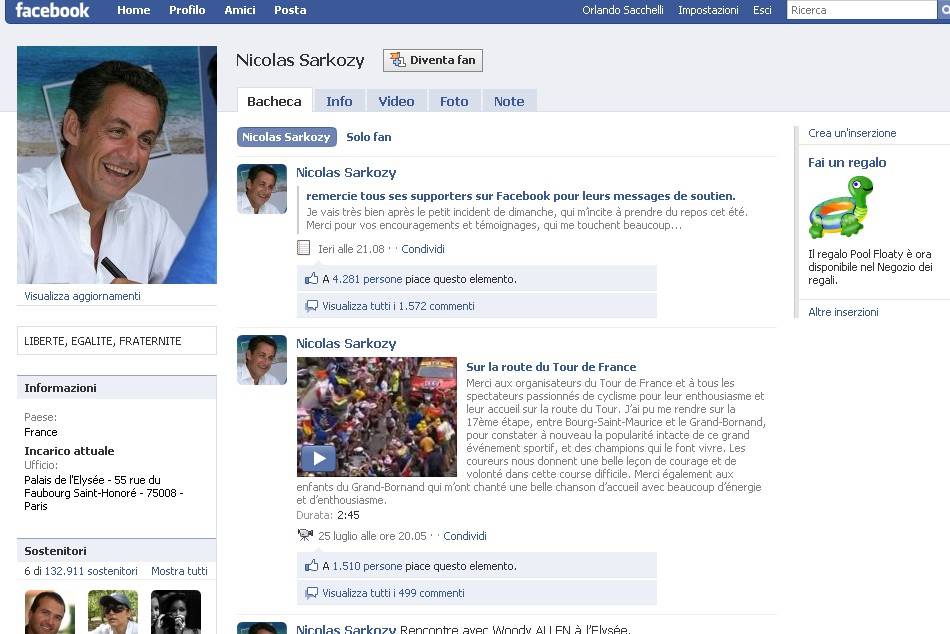Select the Nicolas Sarkozy wall filter
The width and height of the screenshot is (950, 634).
point(287,137)
